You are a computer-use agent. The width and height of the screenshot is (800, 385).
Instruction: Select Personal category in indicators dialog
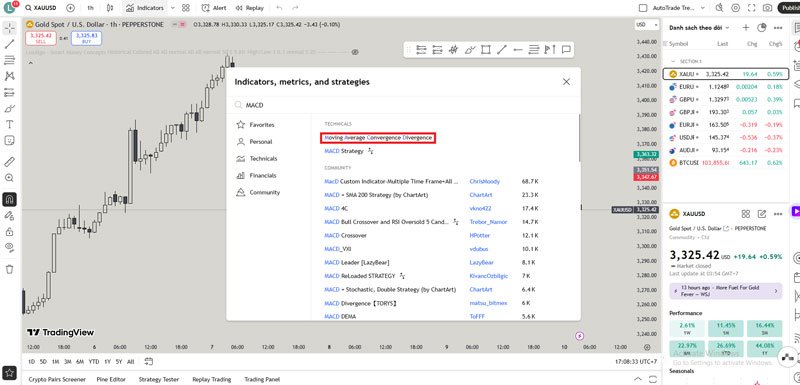261,142
